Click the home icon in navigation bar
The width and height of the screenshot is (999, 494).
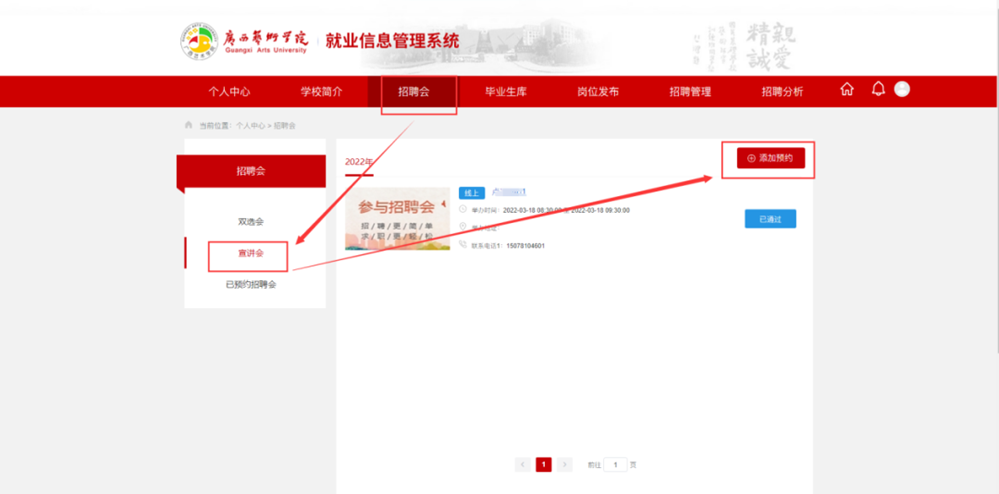pos(847,89)
